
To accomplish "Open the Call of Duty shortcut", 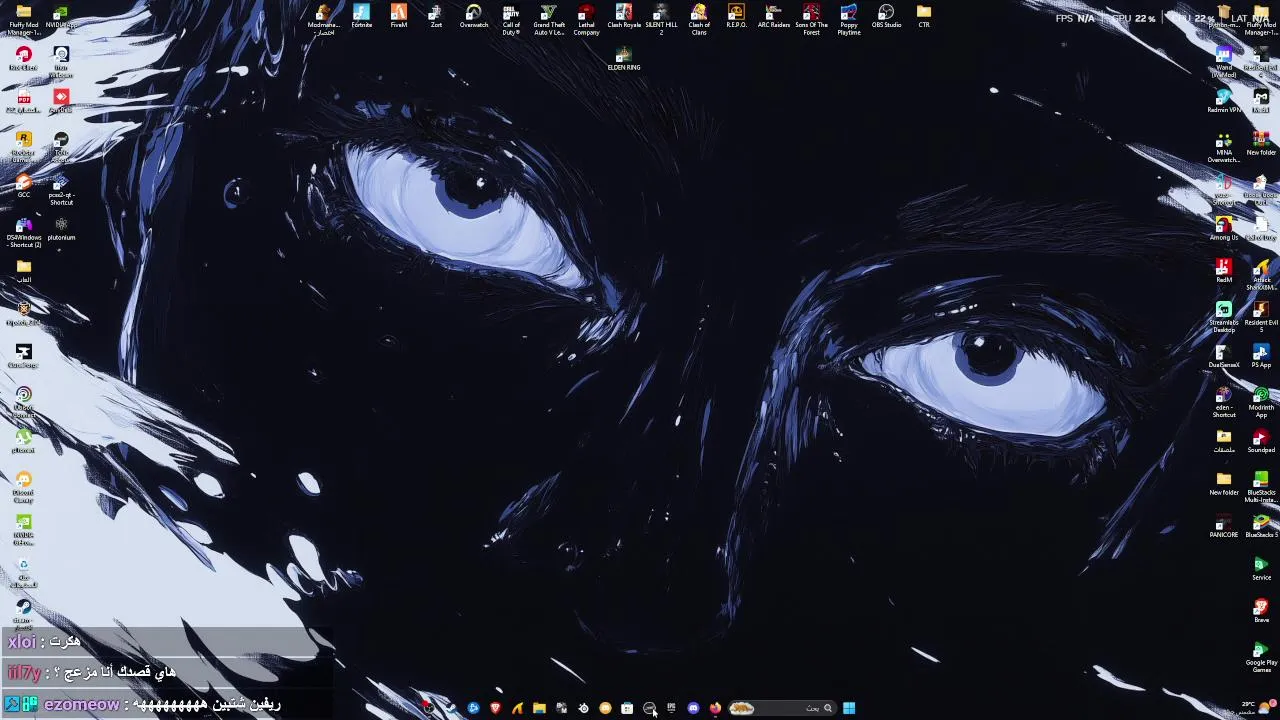I will coord(511,20).
